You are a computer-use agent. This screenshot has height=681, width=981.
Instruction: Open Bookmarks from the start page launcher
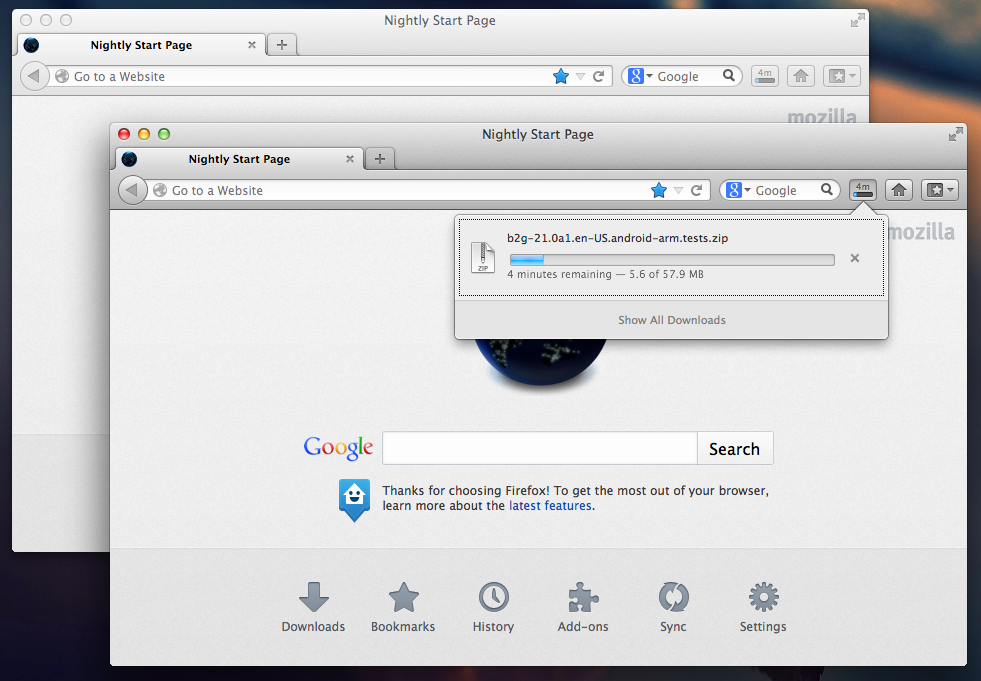pyautogui.click(x=403, y=607)
